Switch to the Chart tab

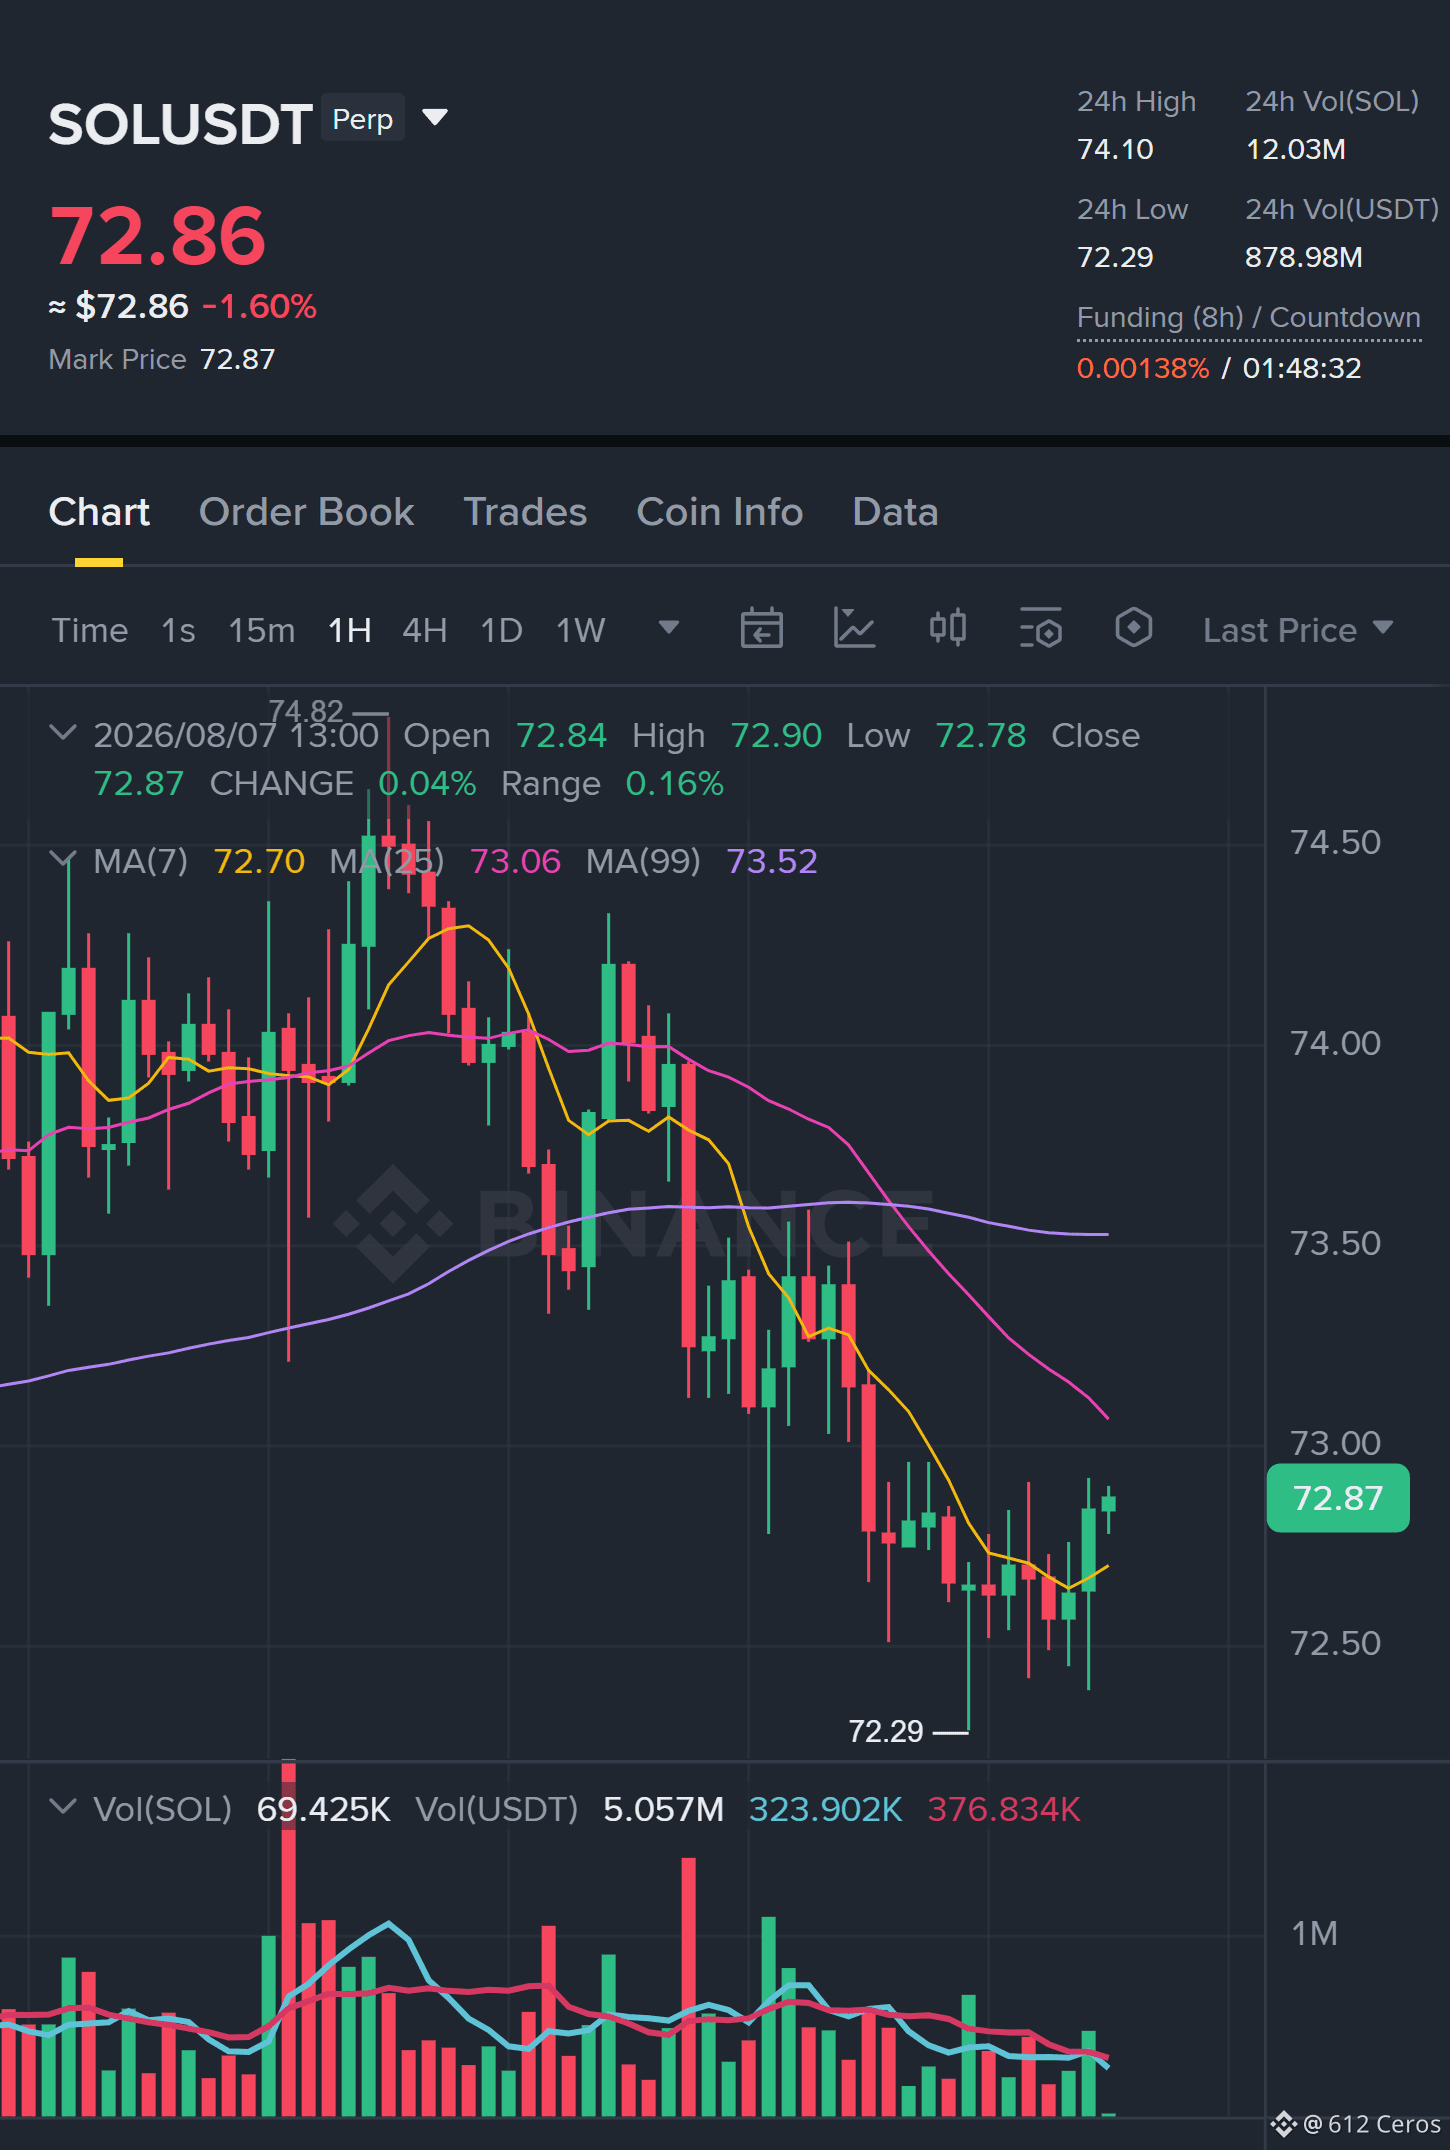click(x=99, y=512)
